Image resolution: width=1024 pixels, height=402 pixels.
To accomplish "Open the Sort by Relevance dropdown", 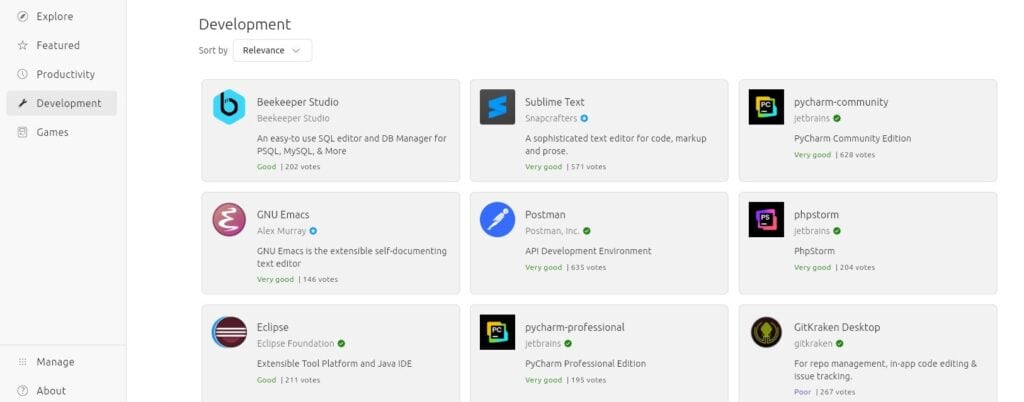I will (272, 50).
